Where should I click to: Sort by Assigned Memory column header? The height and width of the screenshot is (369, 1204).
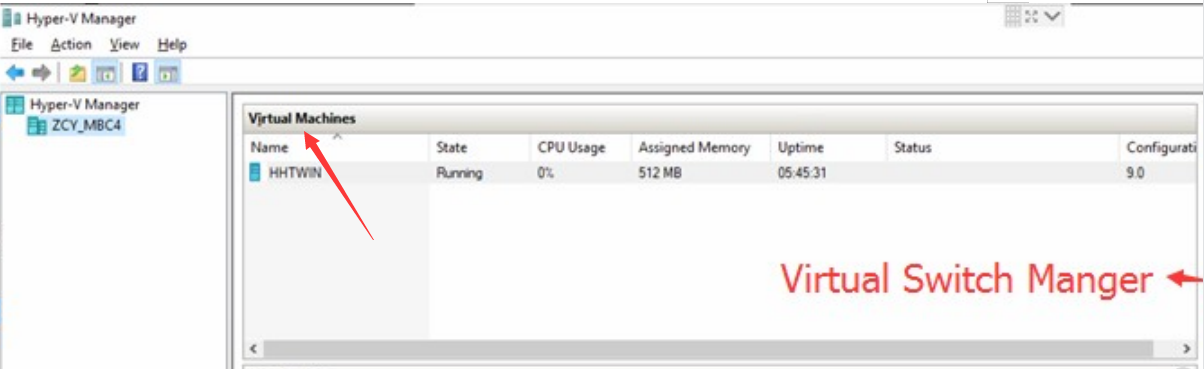click(x=700, y=147)
